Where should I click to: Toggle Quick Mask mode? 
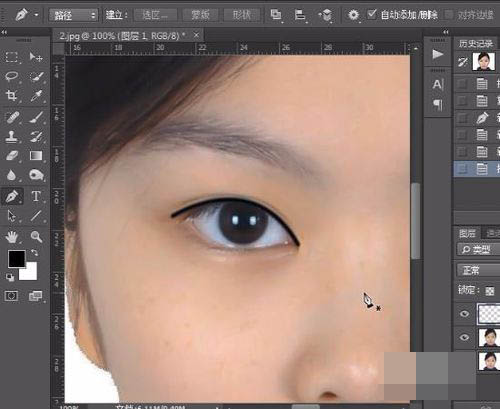[11, 296]
